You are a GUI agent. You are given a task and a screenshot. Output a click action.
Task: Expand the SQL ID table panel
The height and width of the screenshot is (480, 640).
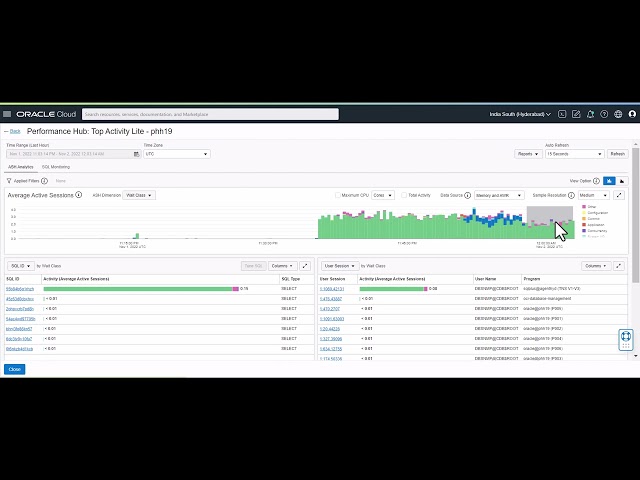pos(305,266)
